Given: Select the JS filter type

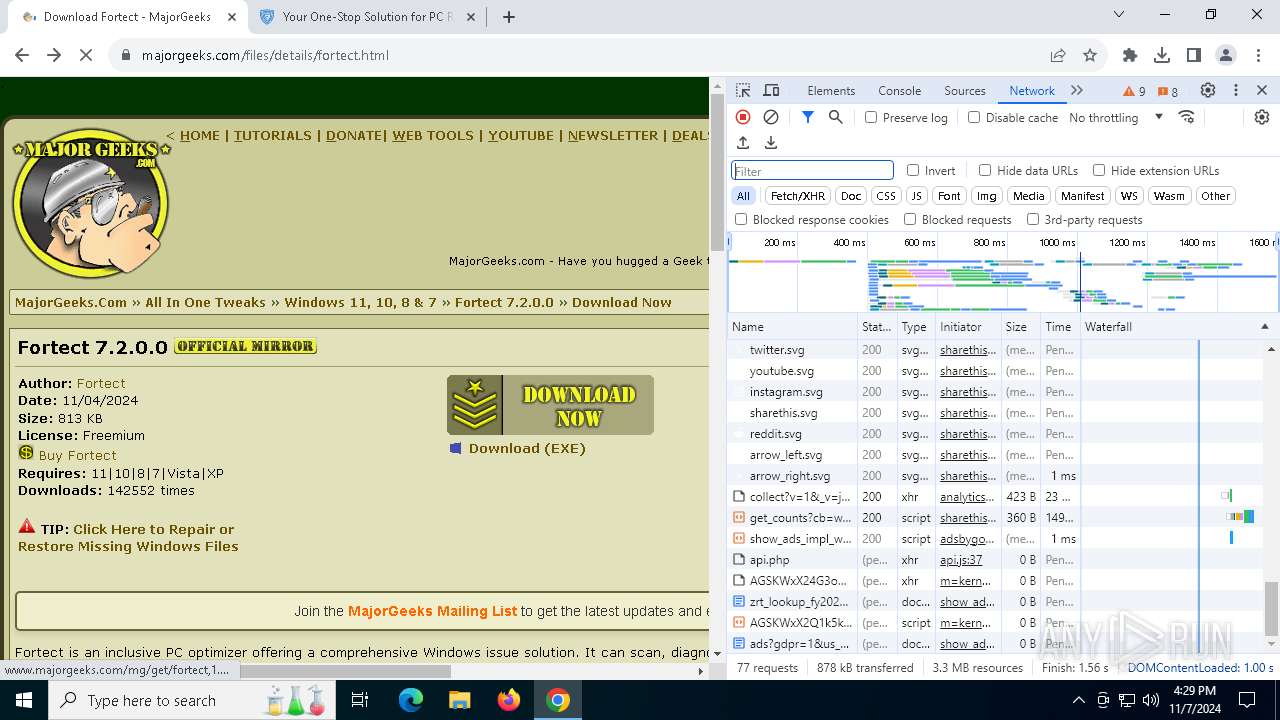Looking at the screenshot, I should [916, 196].
